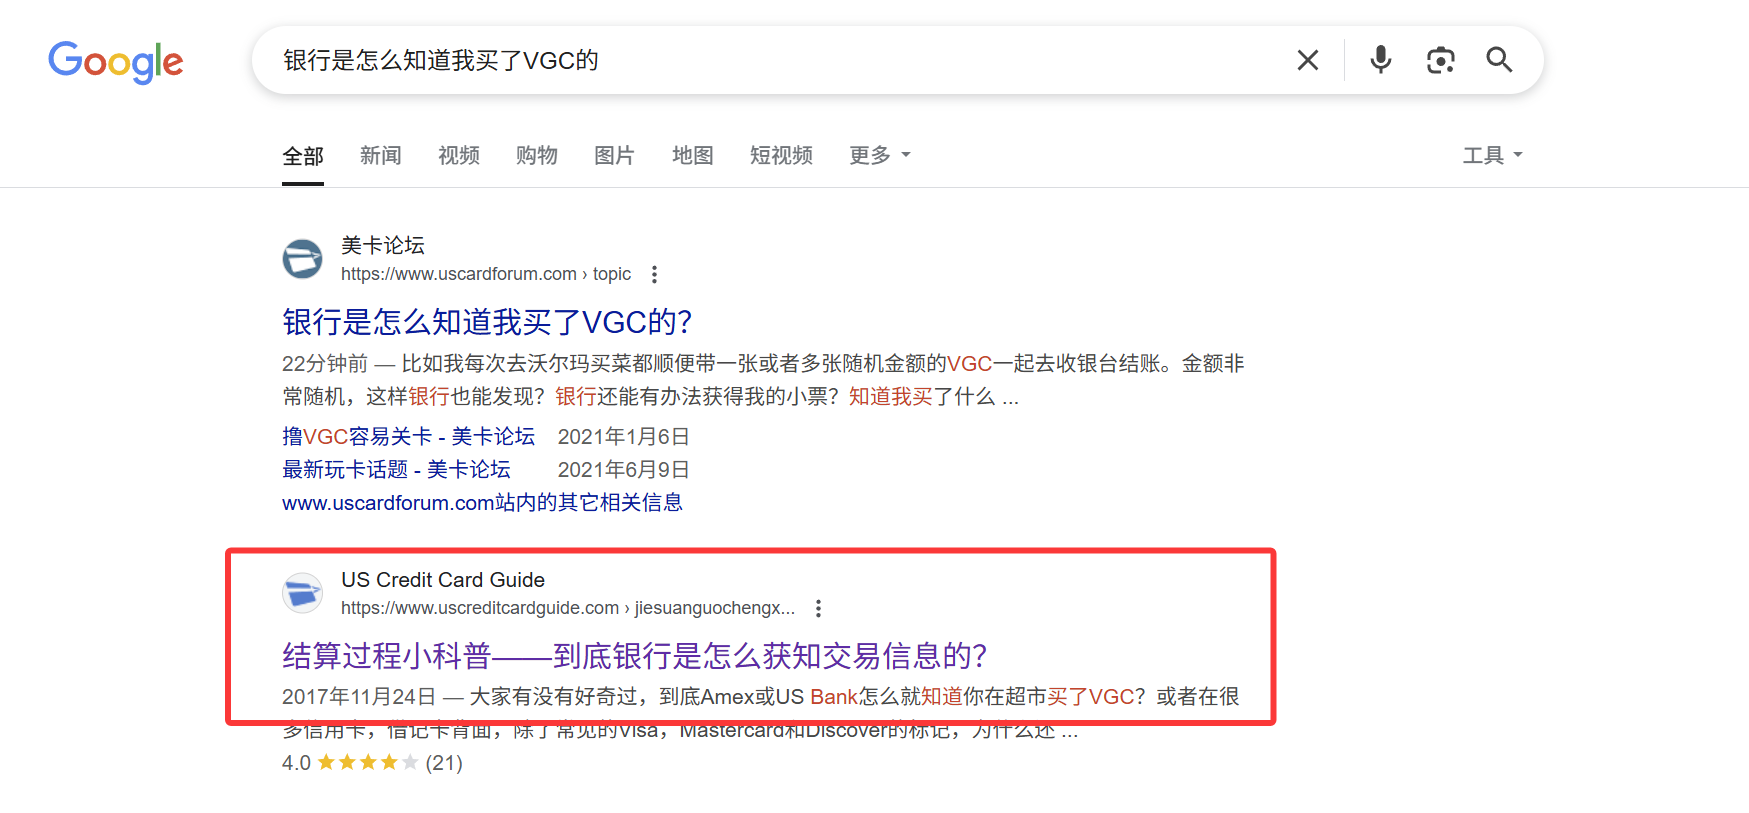Click the US Credit Card Guide favicon
Image resolution: width=1749 pixels, height=813 pixels.
pos(302,593)
